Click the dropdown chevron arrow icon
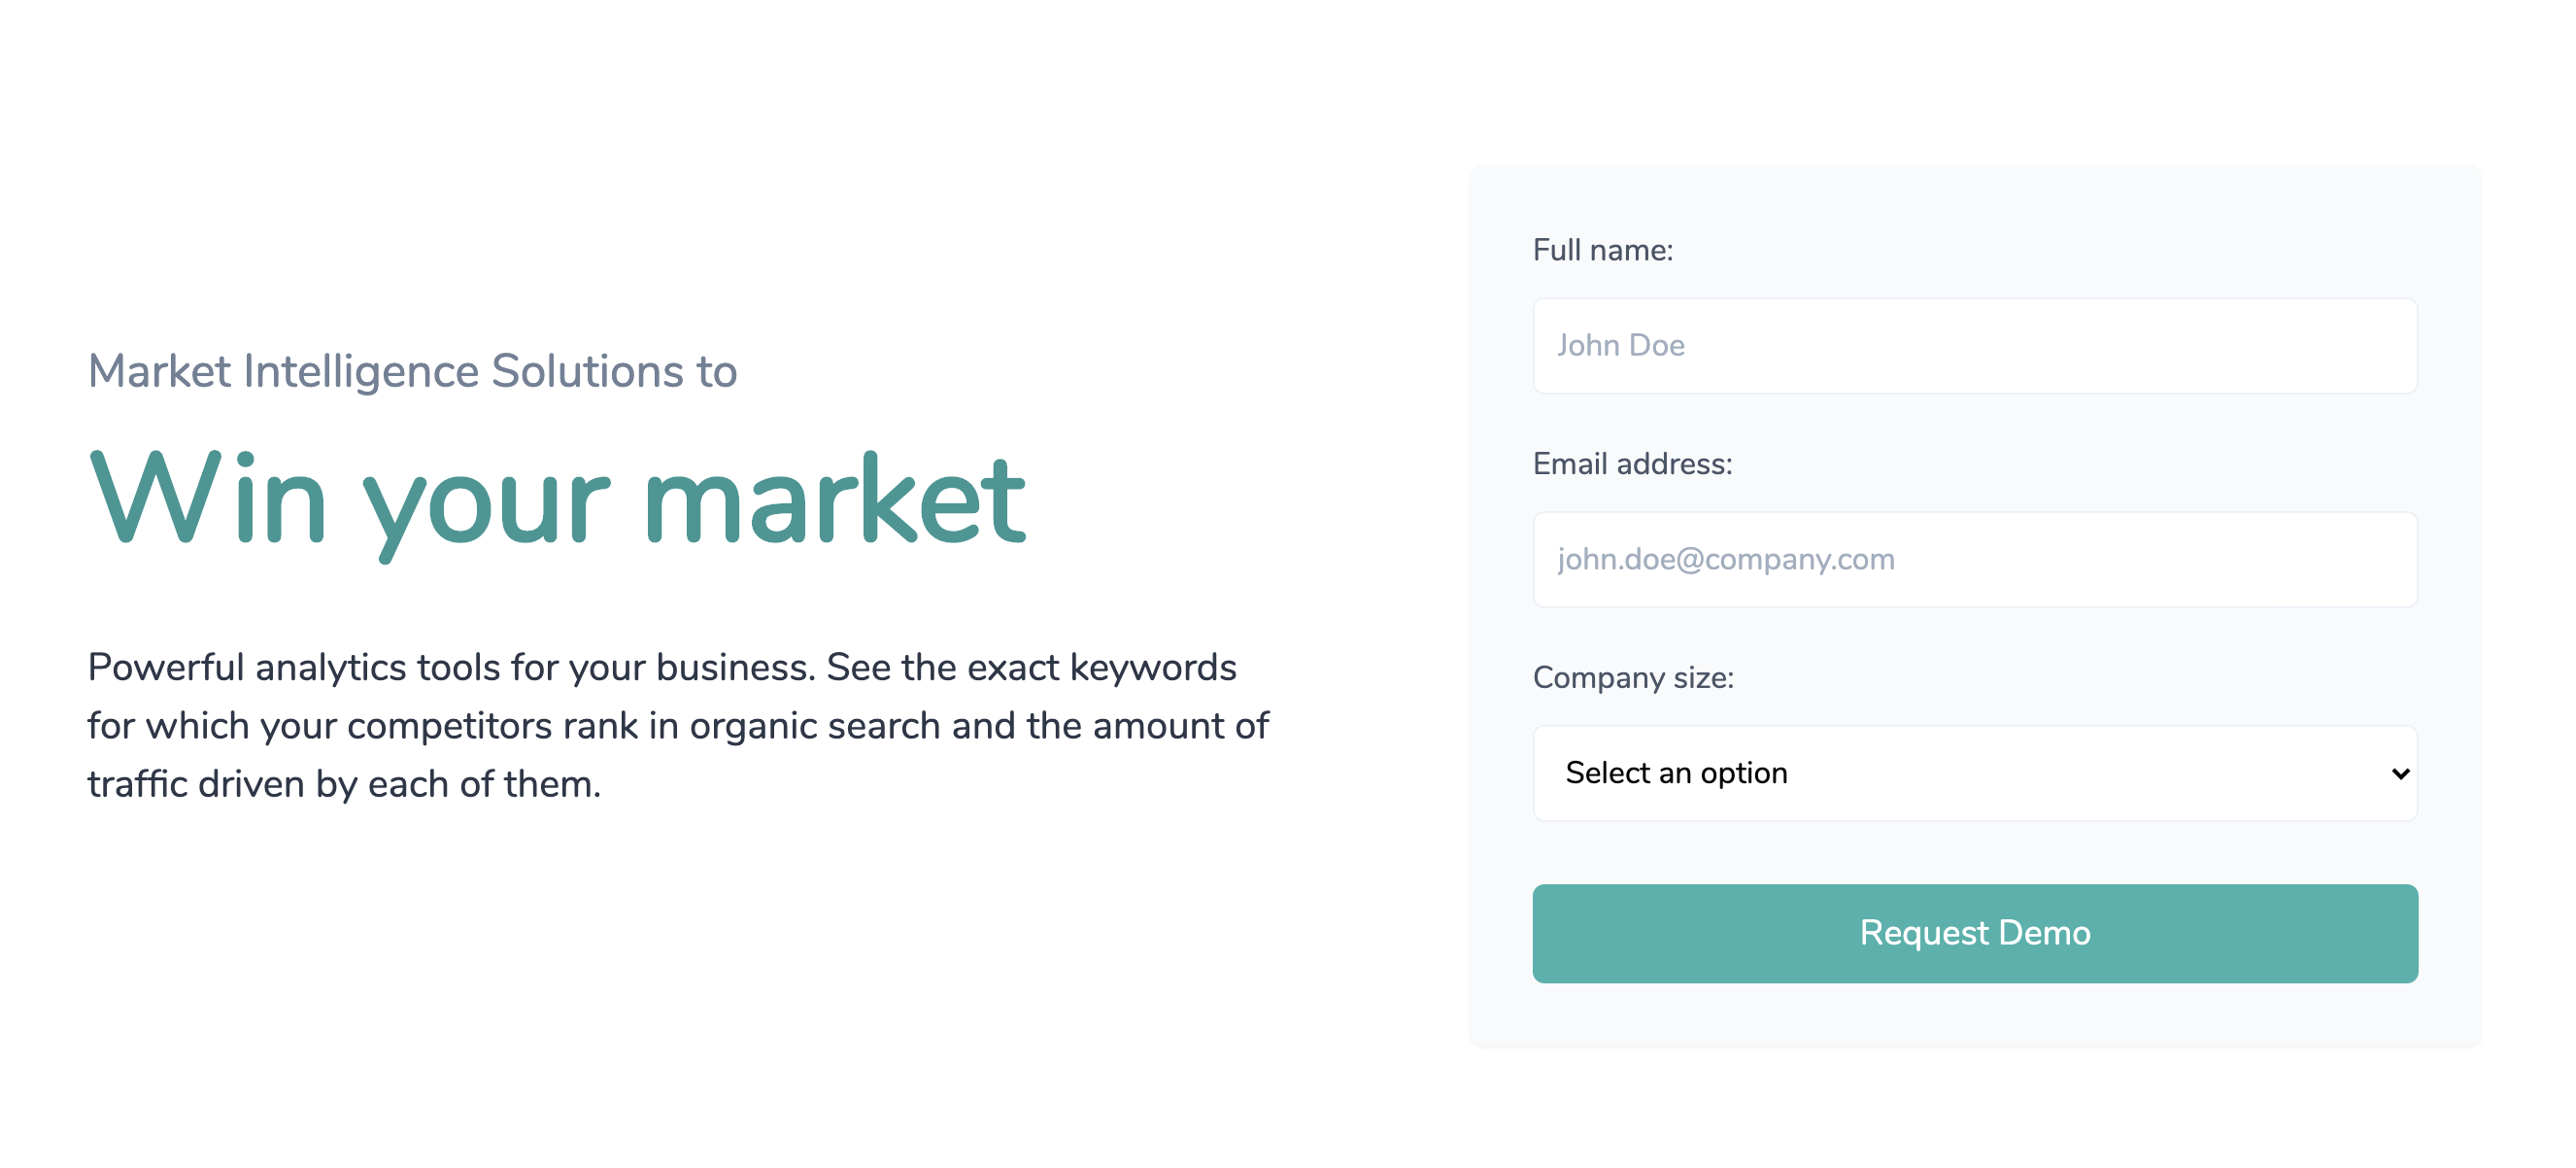 (x=2399, y=774)
